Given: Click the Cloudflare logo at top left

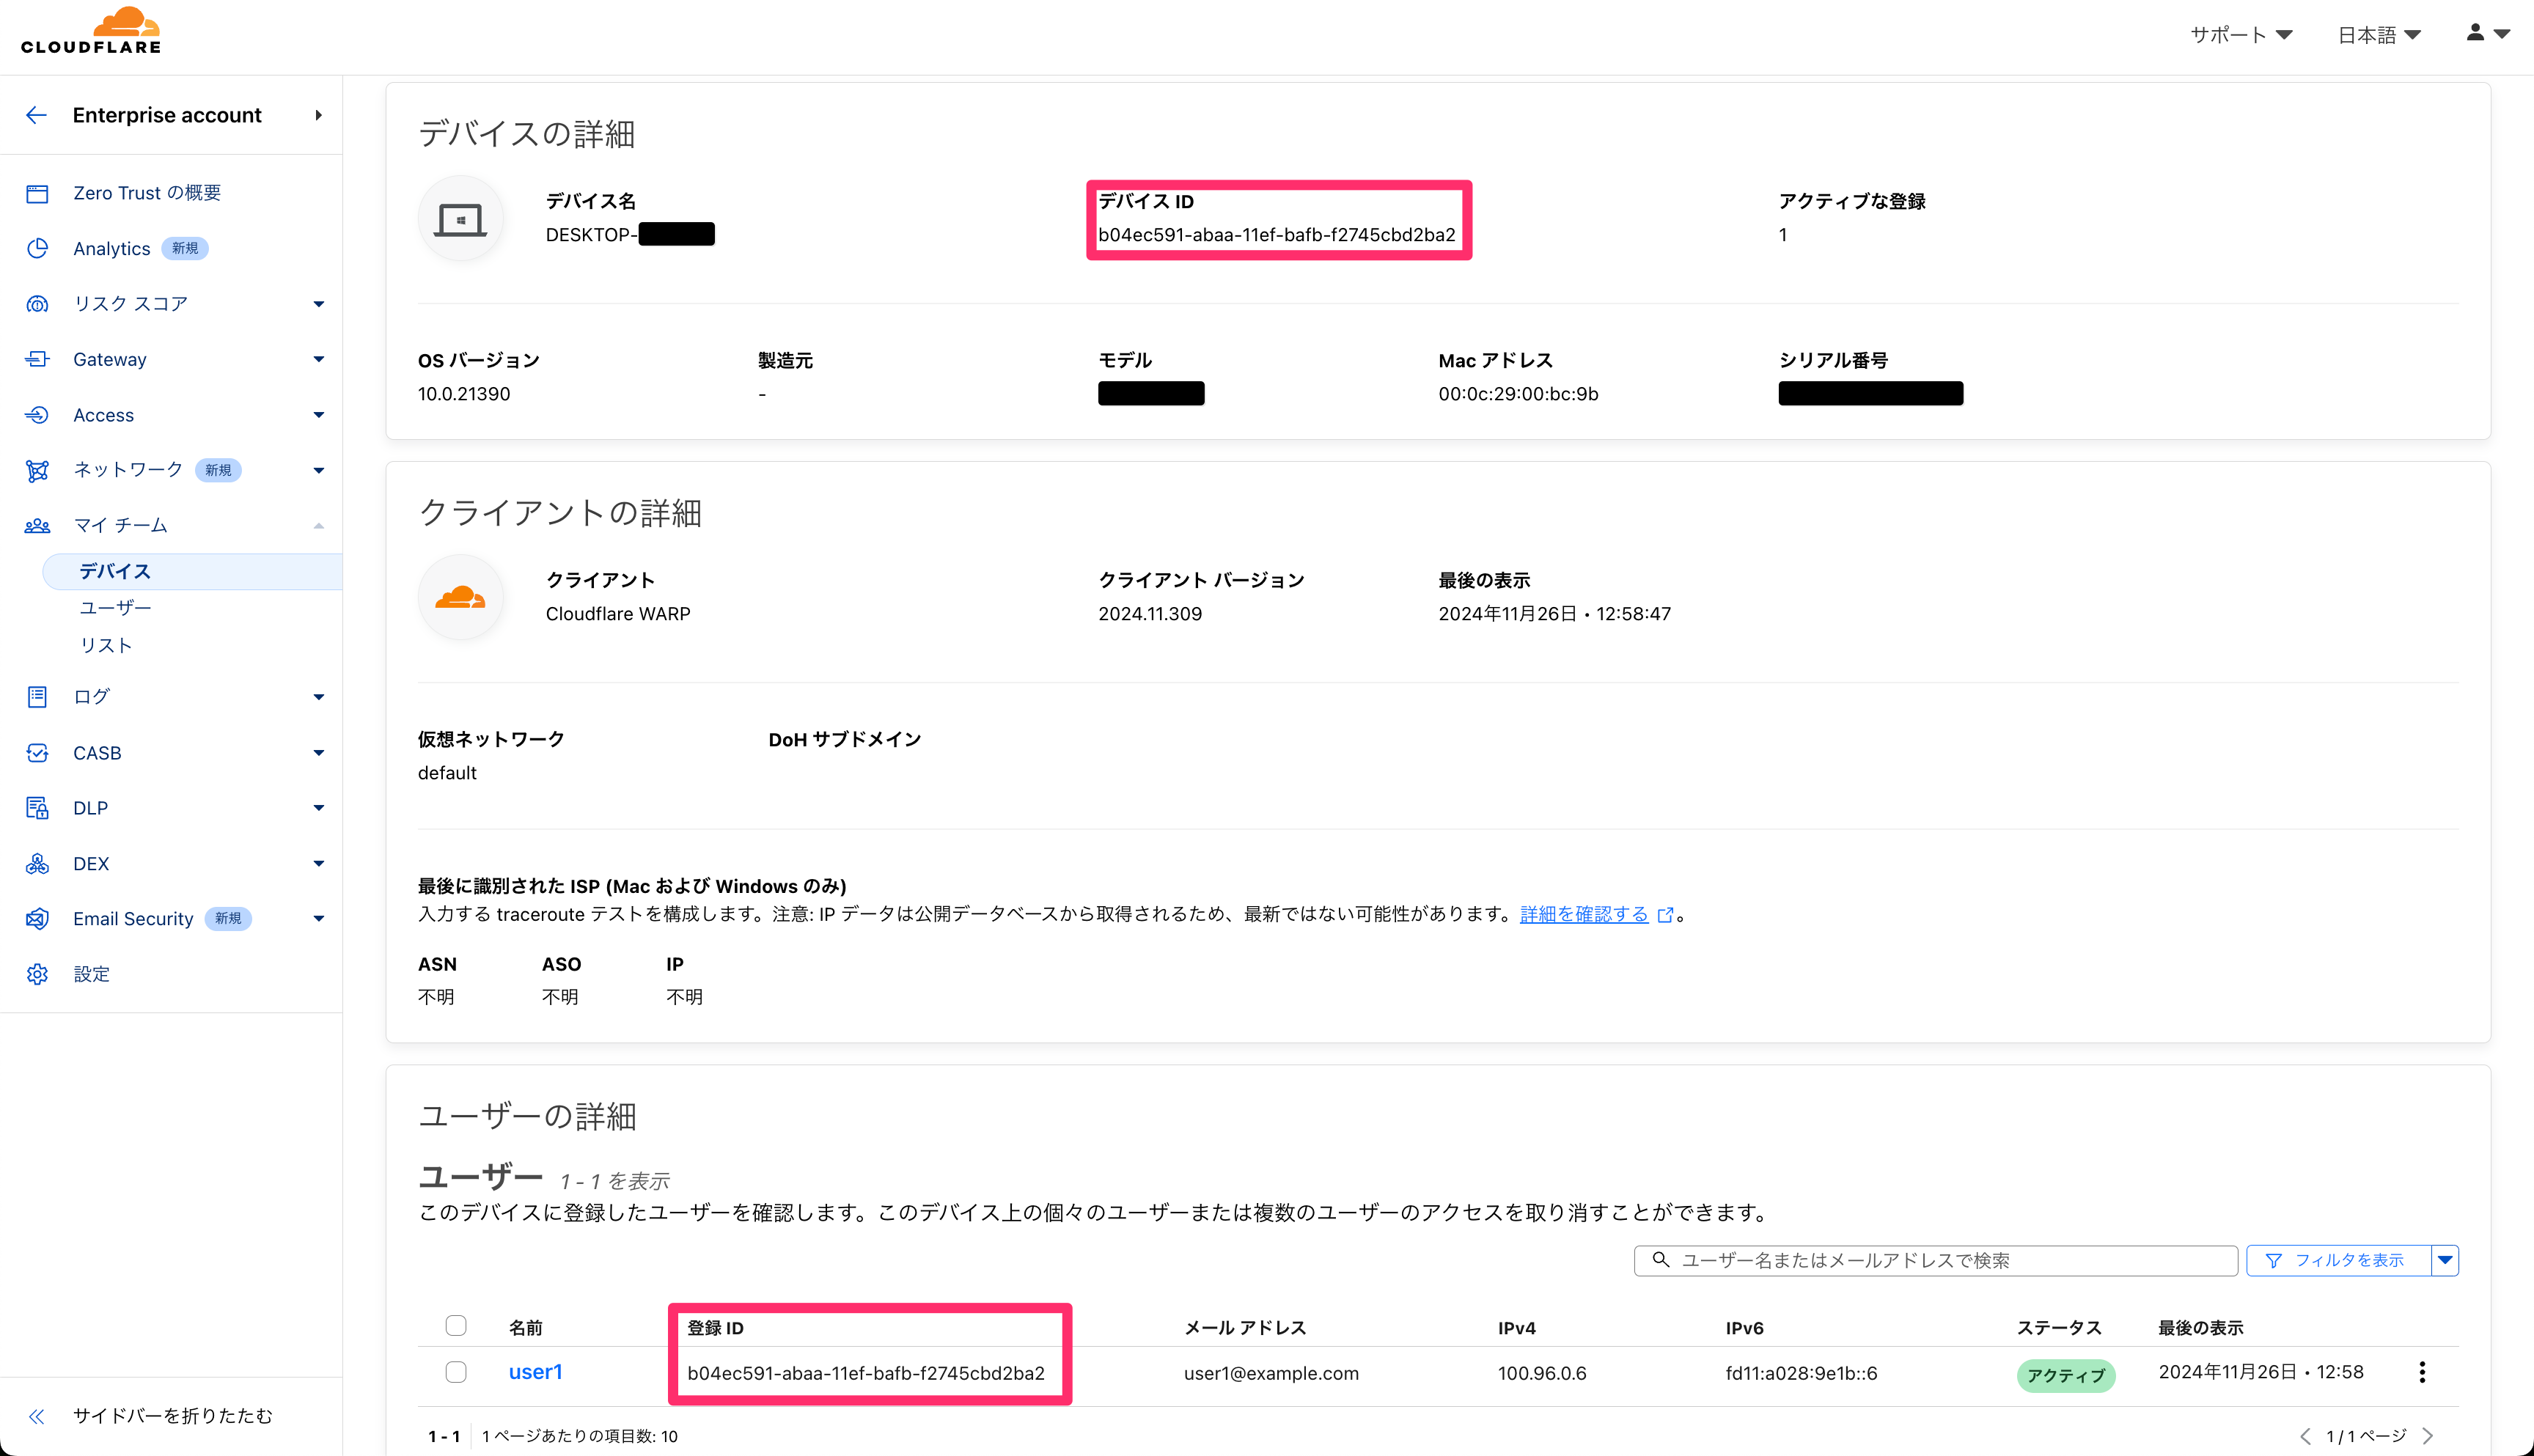Looking at the screenshot, I should tap(91, 32).
